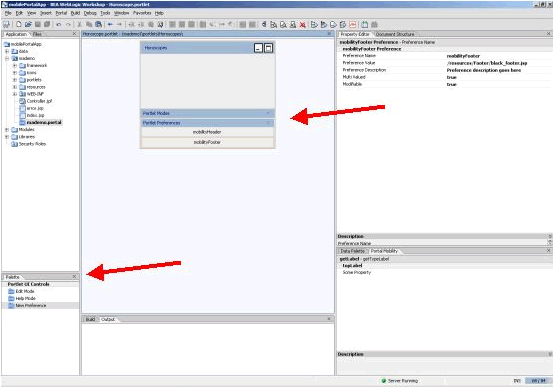Click the maximize icon on Horoscopes portlet
This screenshot has height=388, width=553.
pos(268,48)
